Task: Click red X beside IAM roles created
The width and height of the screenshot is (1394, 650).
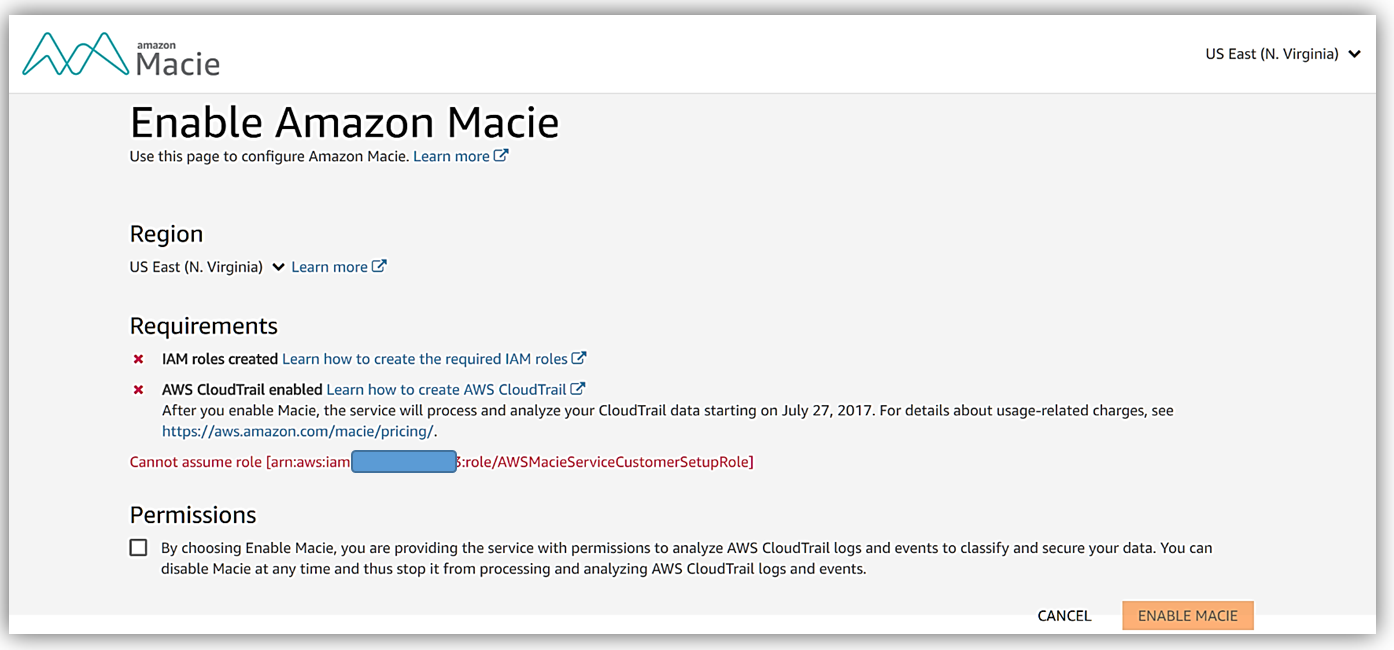Action: [x=138, y=359]
